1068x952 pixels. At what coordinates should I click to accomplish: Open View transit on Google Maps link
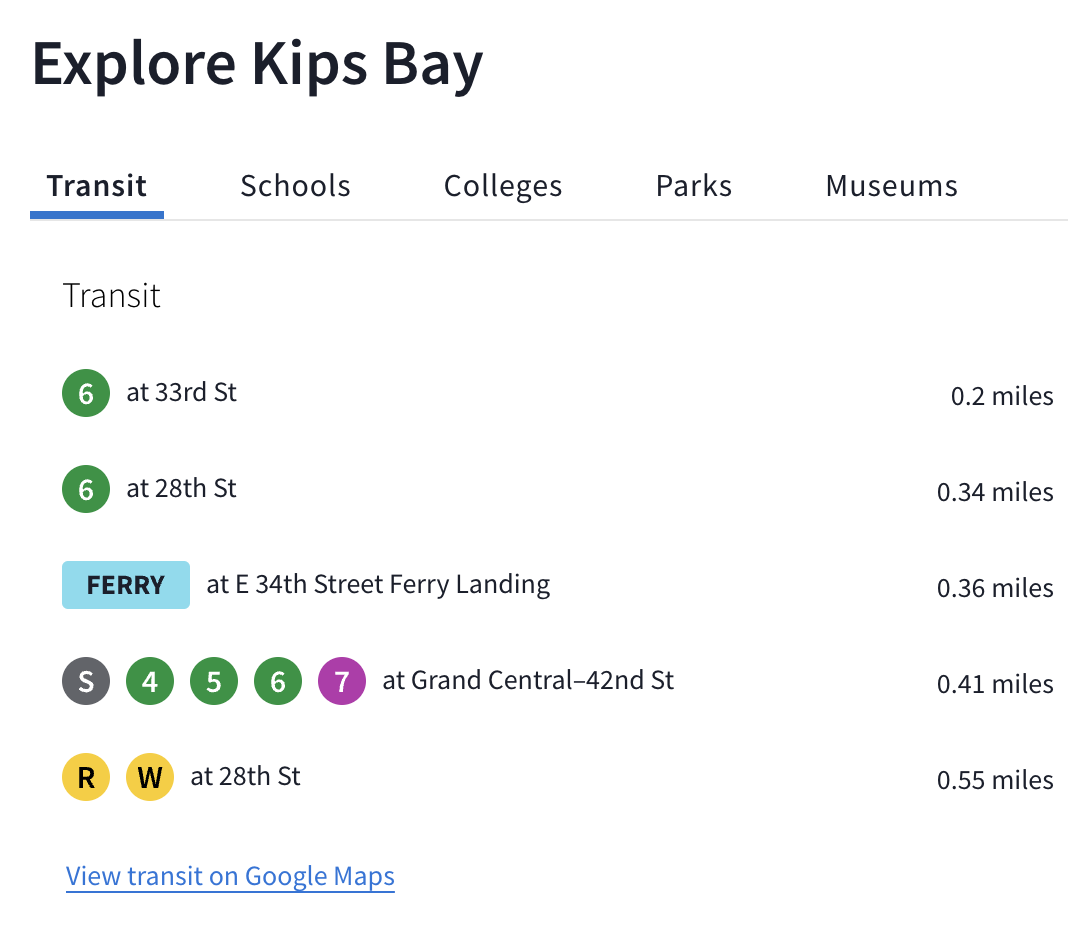click(230, 876)
